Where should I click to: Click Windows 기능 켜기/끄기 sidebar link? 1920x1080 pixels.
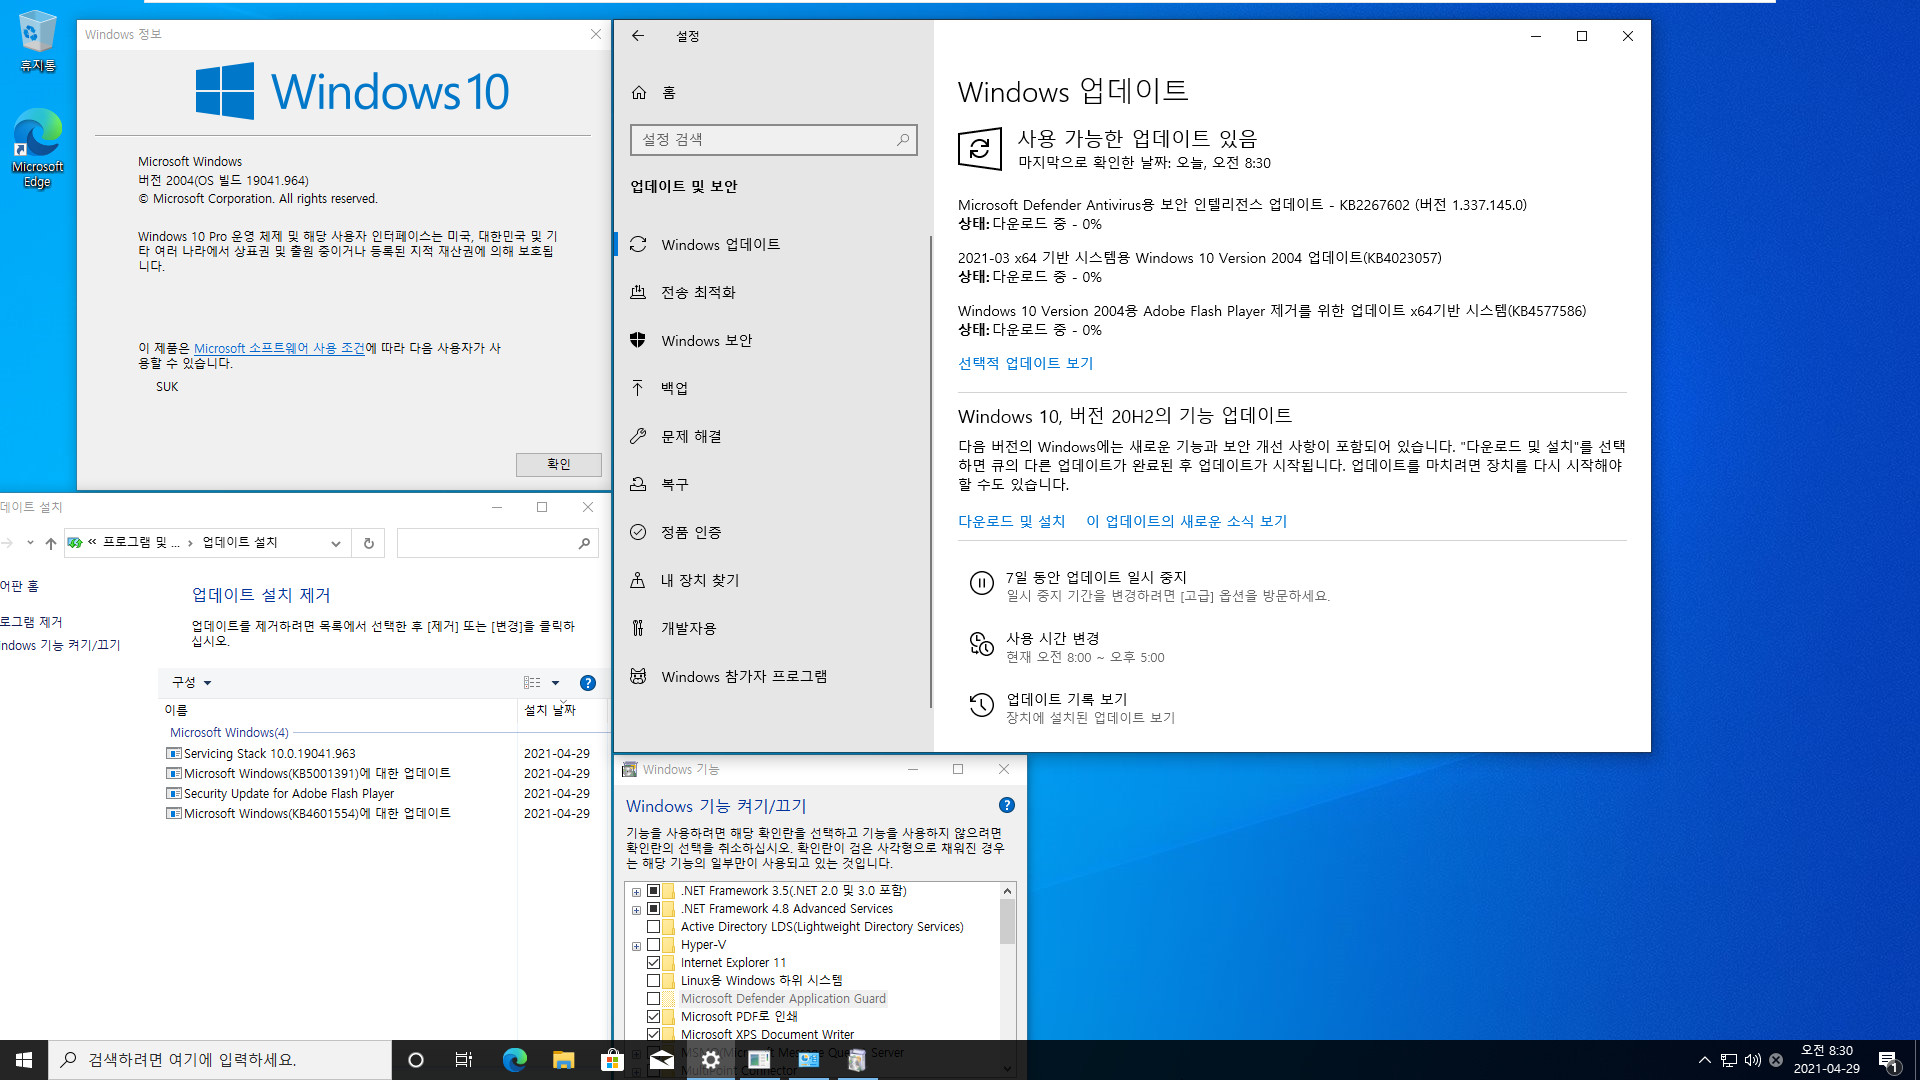60,645
